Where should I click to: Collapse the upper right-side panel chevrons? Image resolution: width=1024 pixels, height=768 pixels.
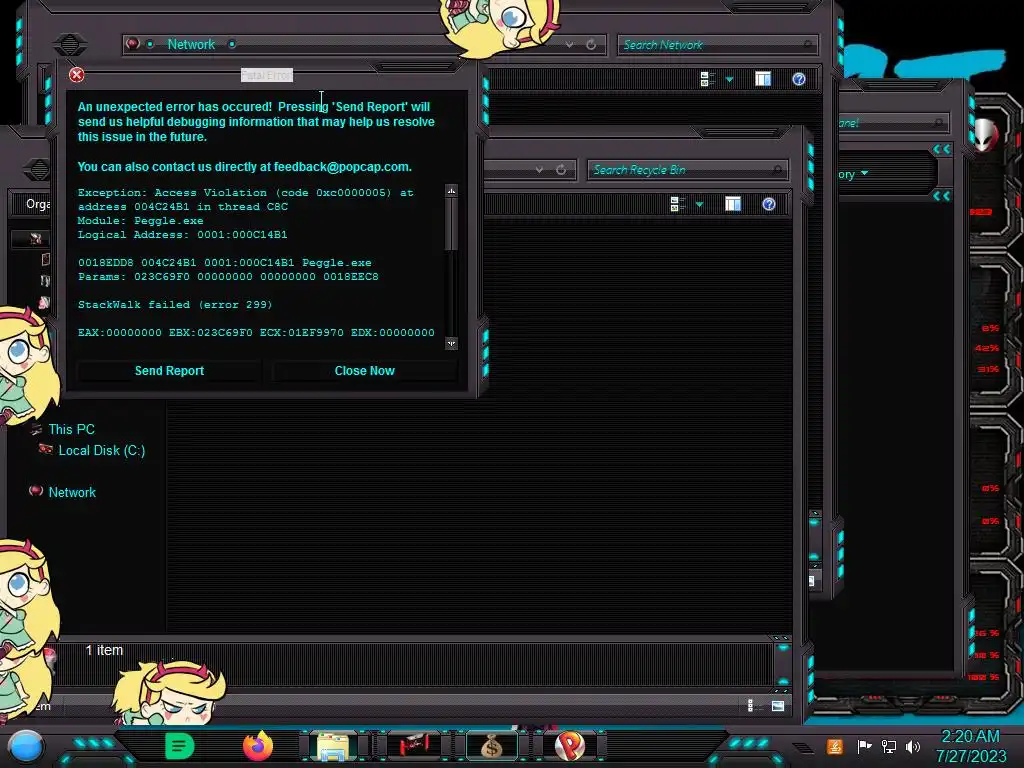pos(941,150)
